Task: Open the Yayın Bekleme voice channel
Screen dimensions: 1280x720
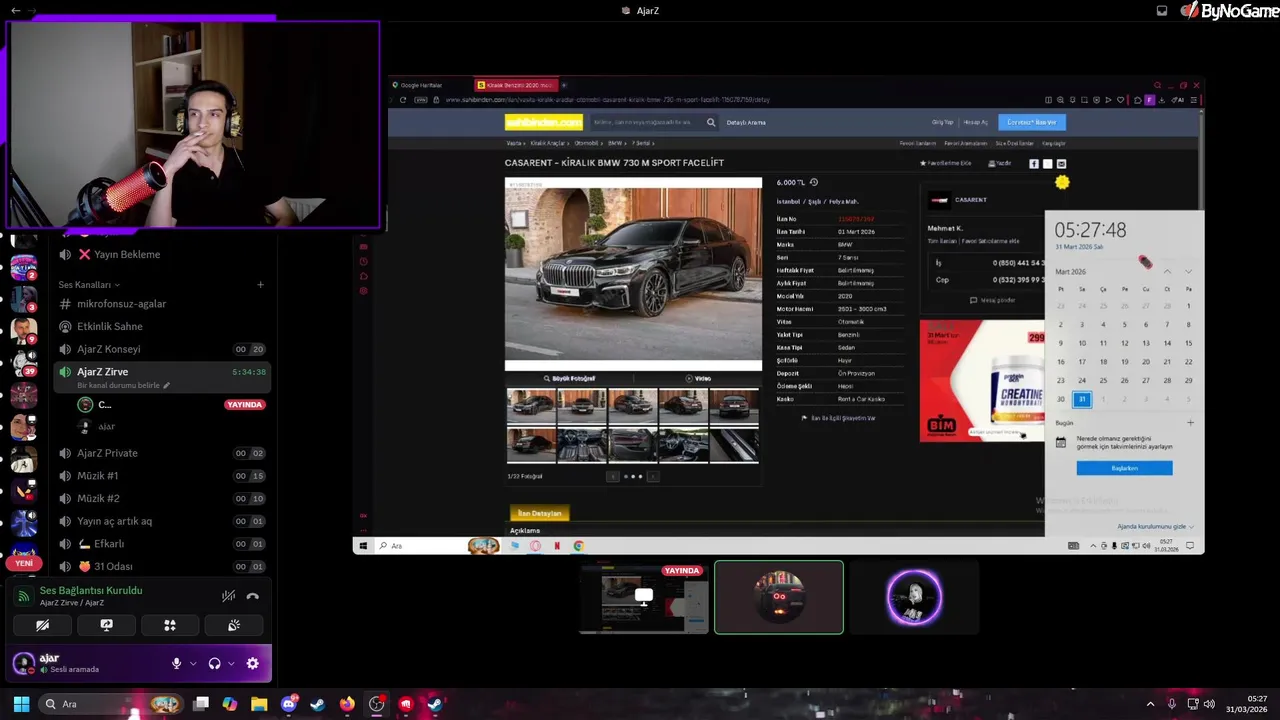Action: pos(161,254)
